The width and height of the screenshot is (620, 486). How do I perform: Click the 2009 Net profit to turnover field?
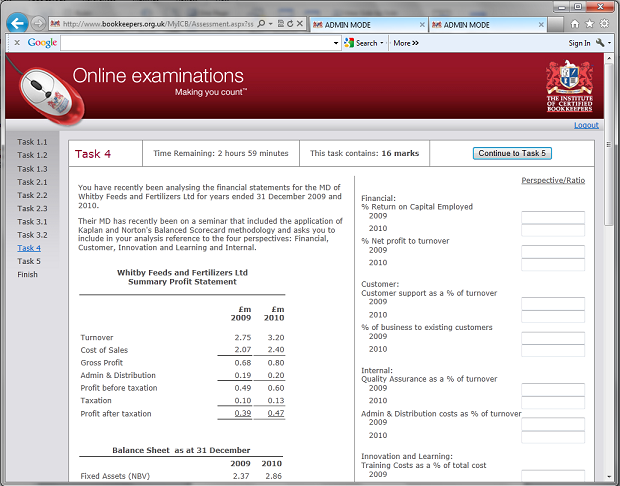[x=553, y=252]
